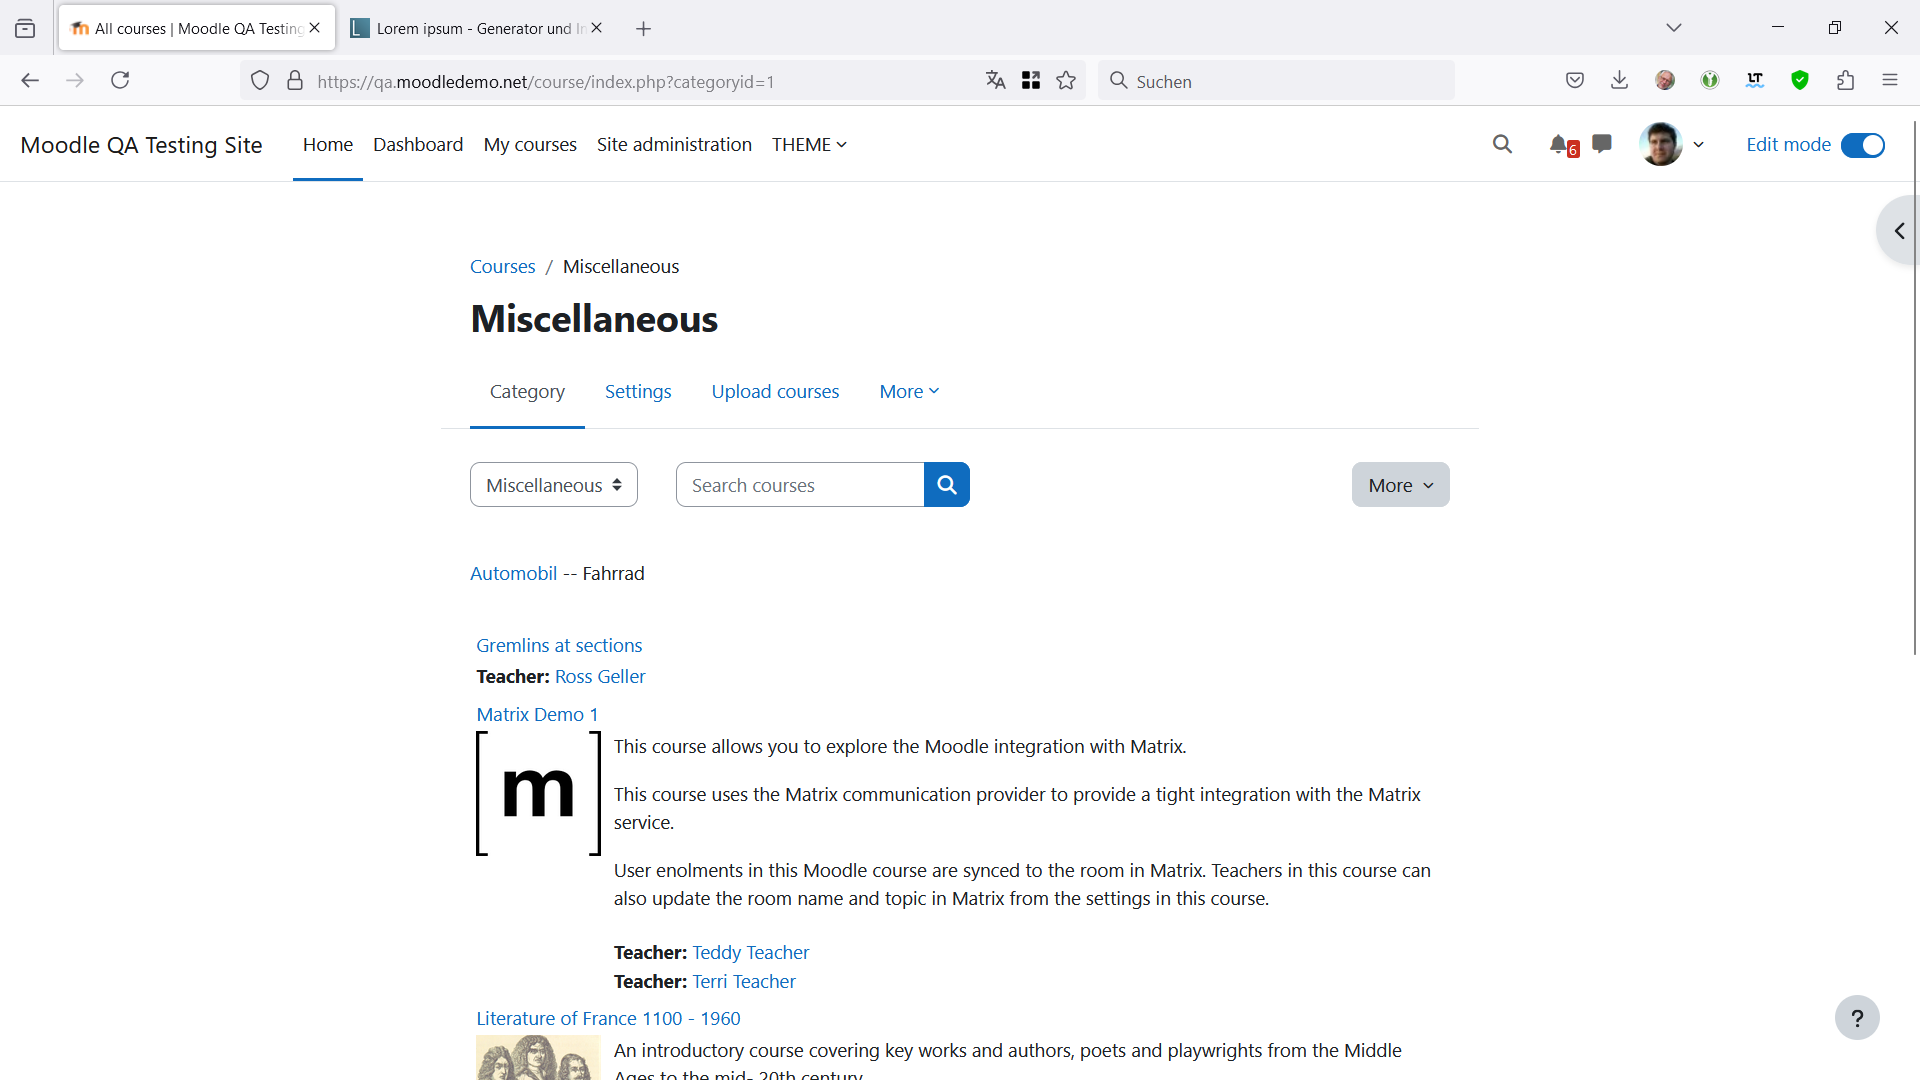1920x1080 pixels.
Task: Click the green shield extension icon
Action: coord(1800,81)
